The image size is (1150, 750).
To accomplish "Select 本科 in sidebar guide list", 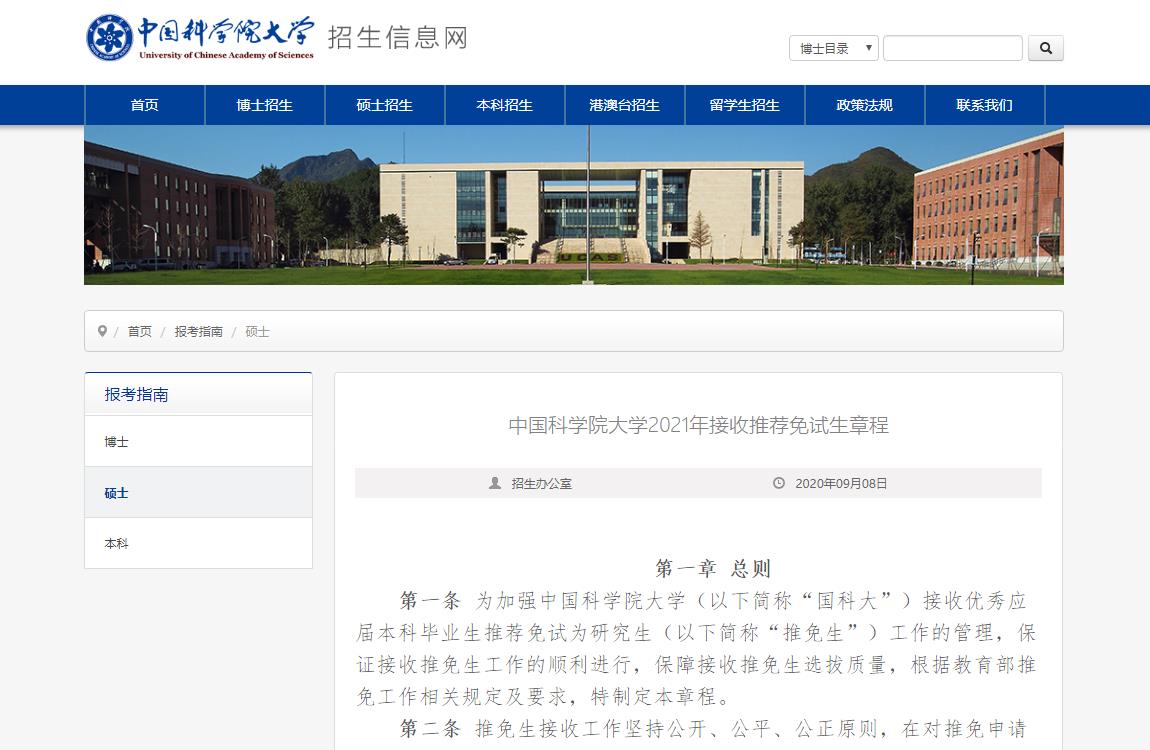I will pyautogui.click(x=117, y=543).
